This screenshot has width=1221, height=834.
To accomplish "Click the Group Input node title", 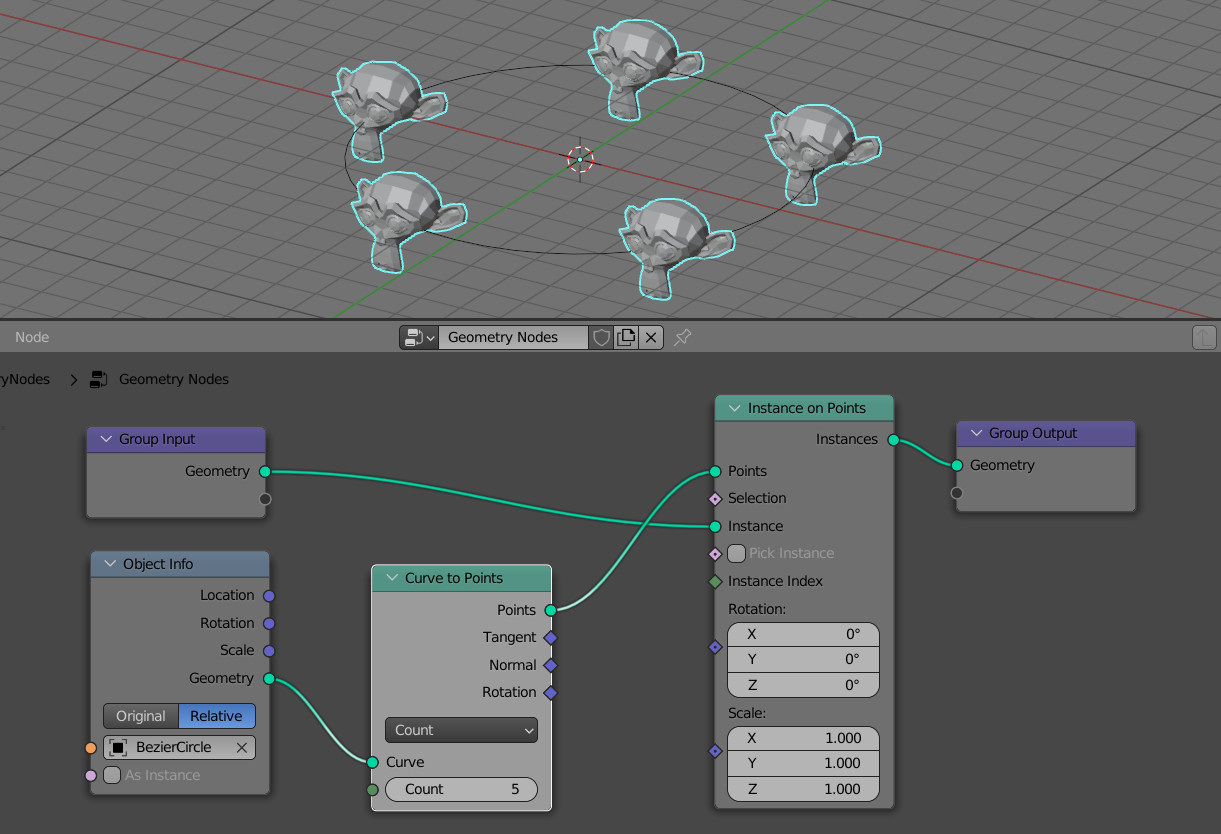I will pyautogui.click(x=157, y=439).
